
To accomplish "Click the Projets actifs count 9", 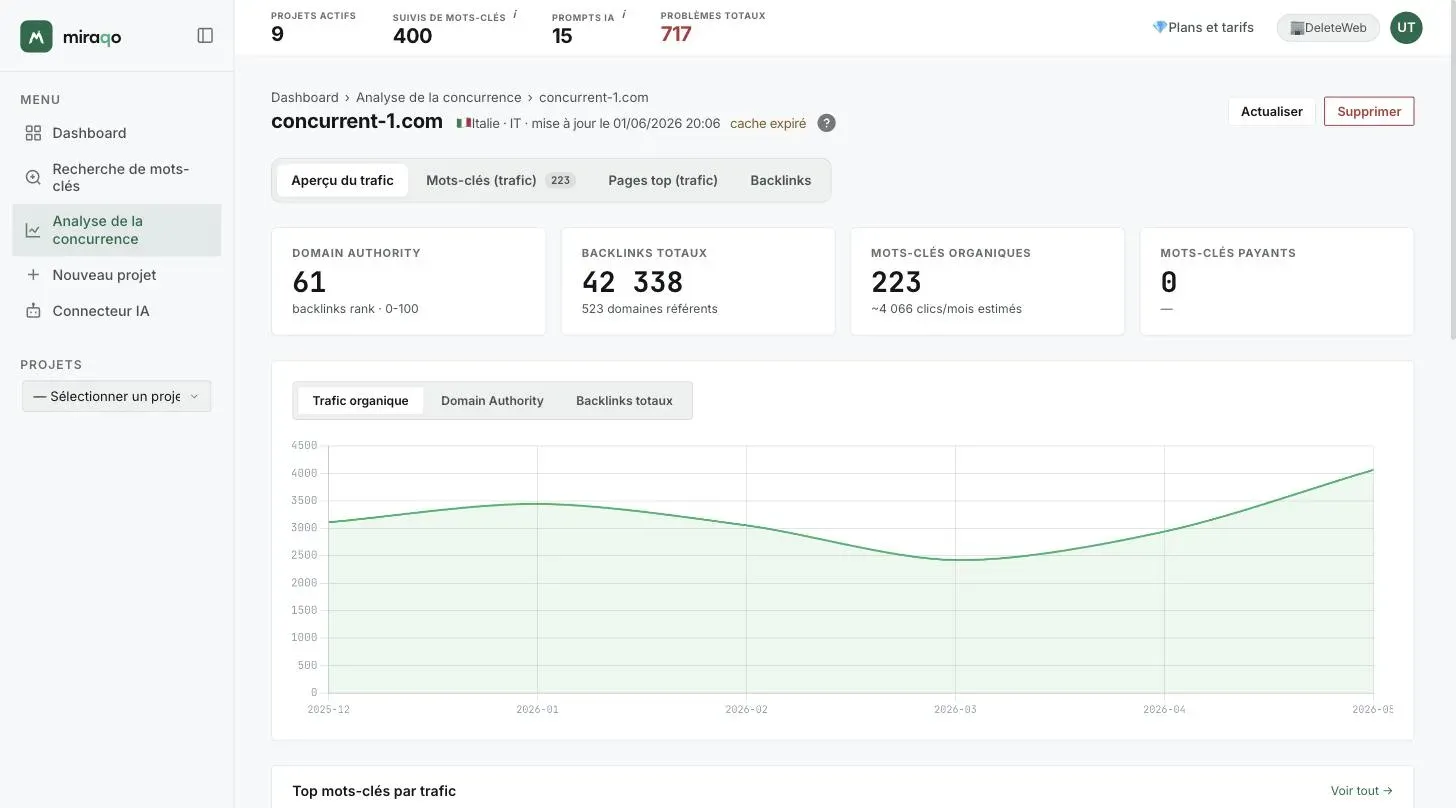I will (x=277, y=35).
